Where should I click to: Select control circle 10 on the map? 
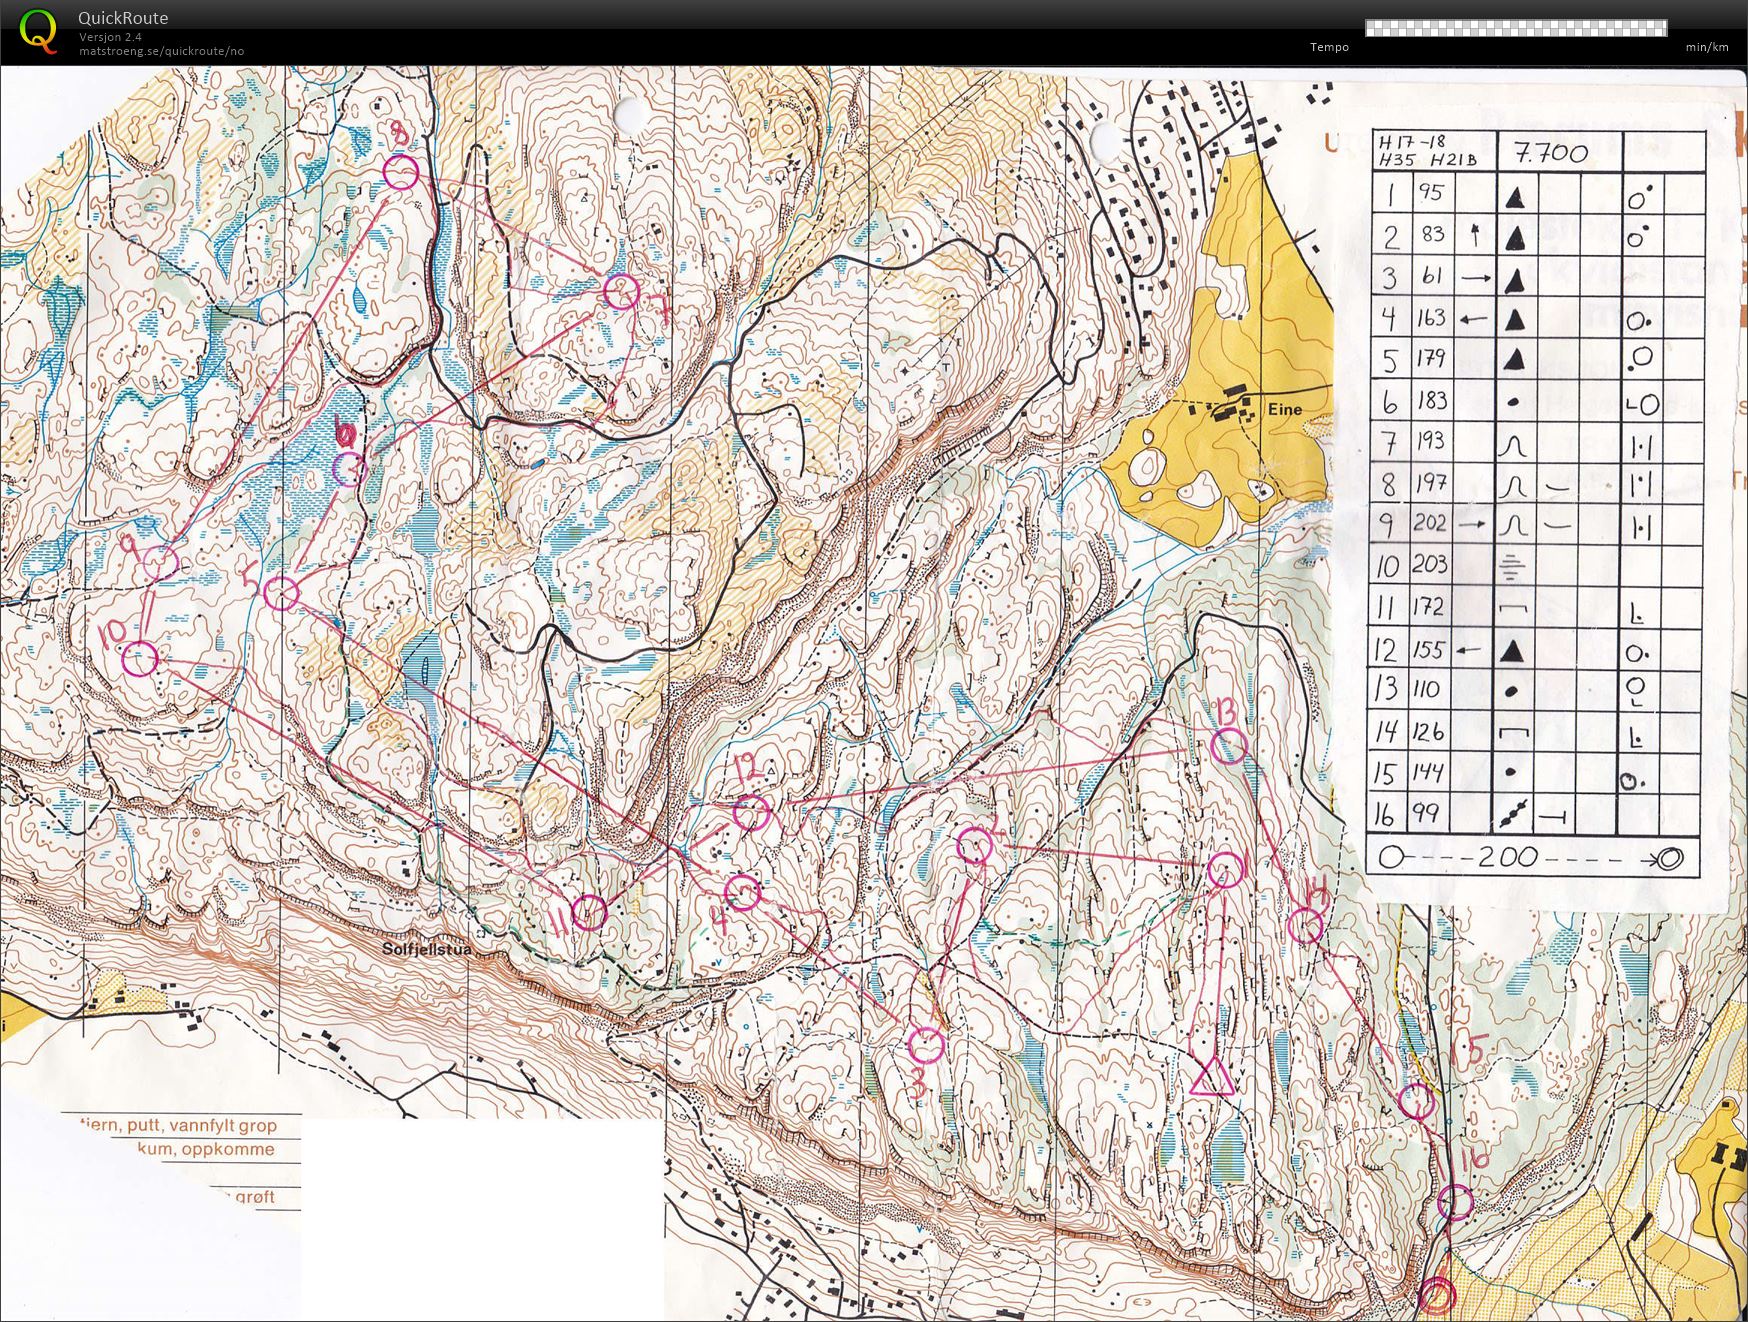(140, 659)
